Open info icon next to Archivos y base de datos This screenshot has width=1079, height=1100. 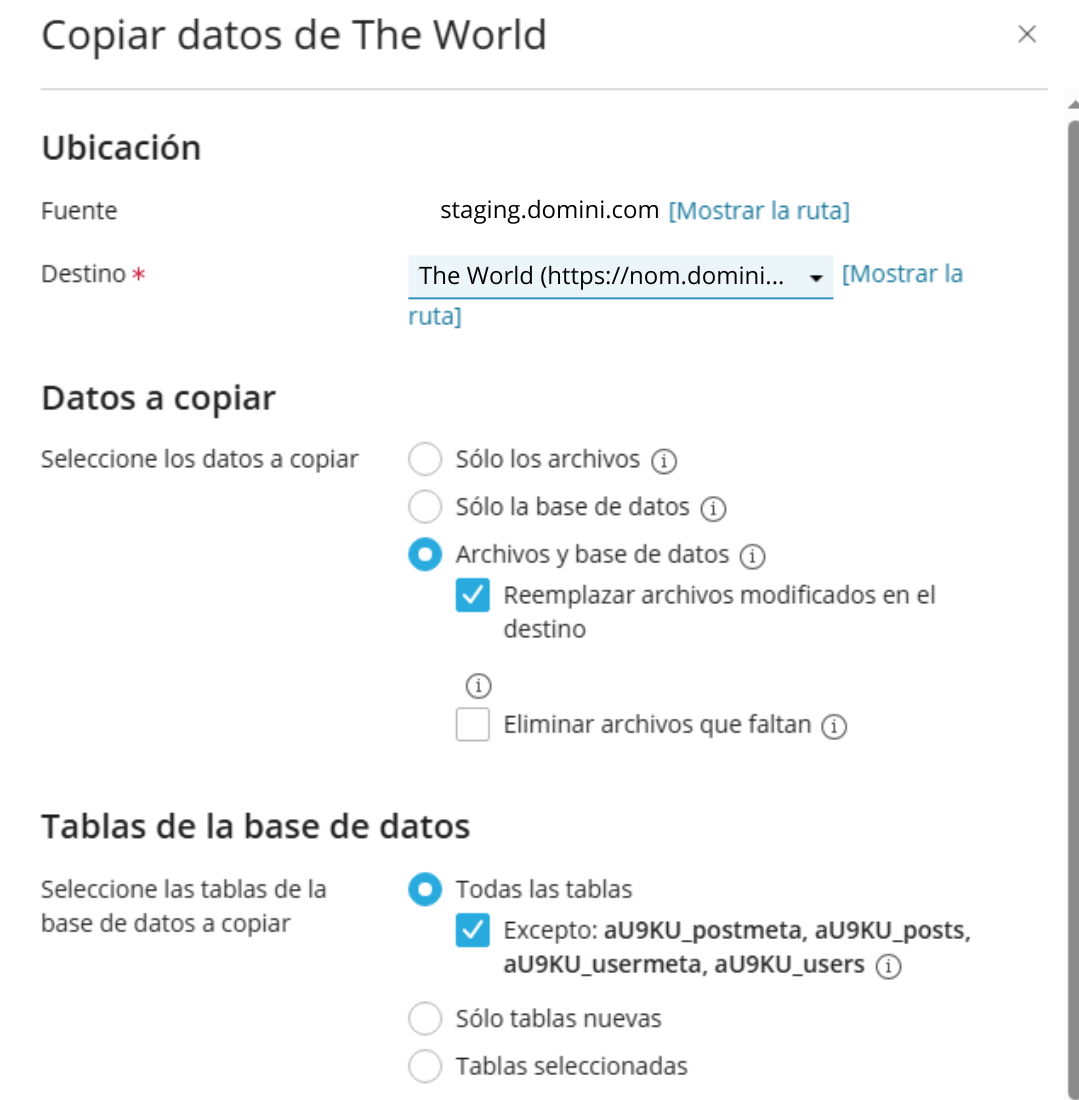pos(753,556)
